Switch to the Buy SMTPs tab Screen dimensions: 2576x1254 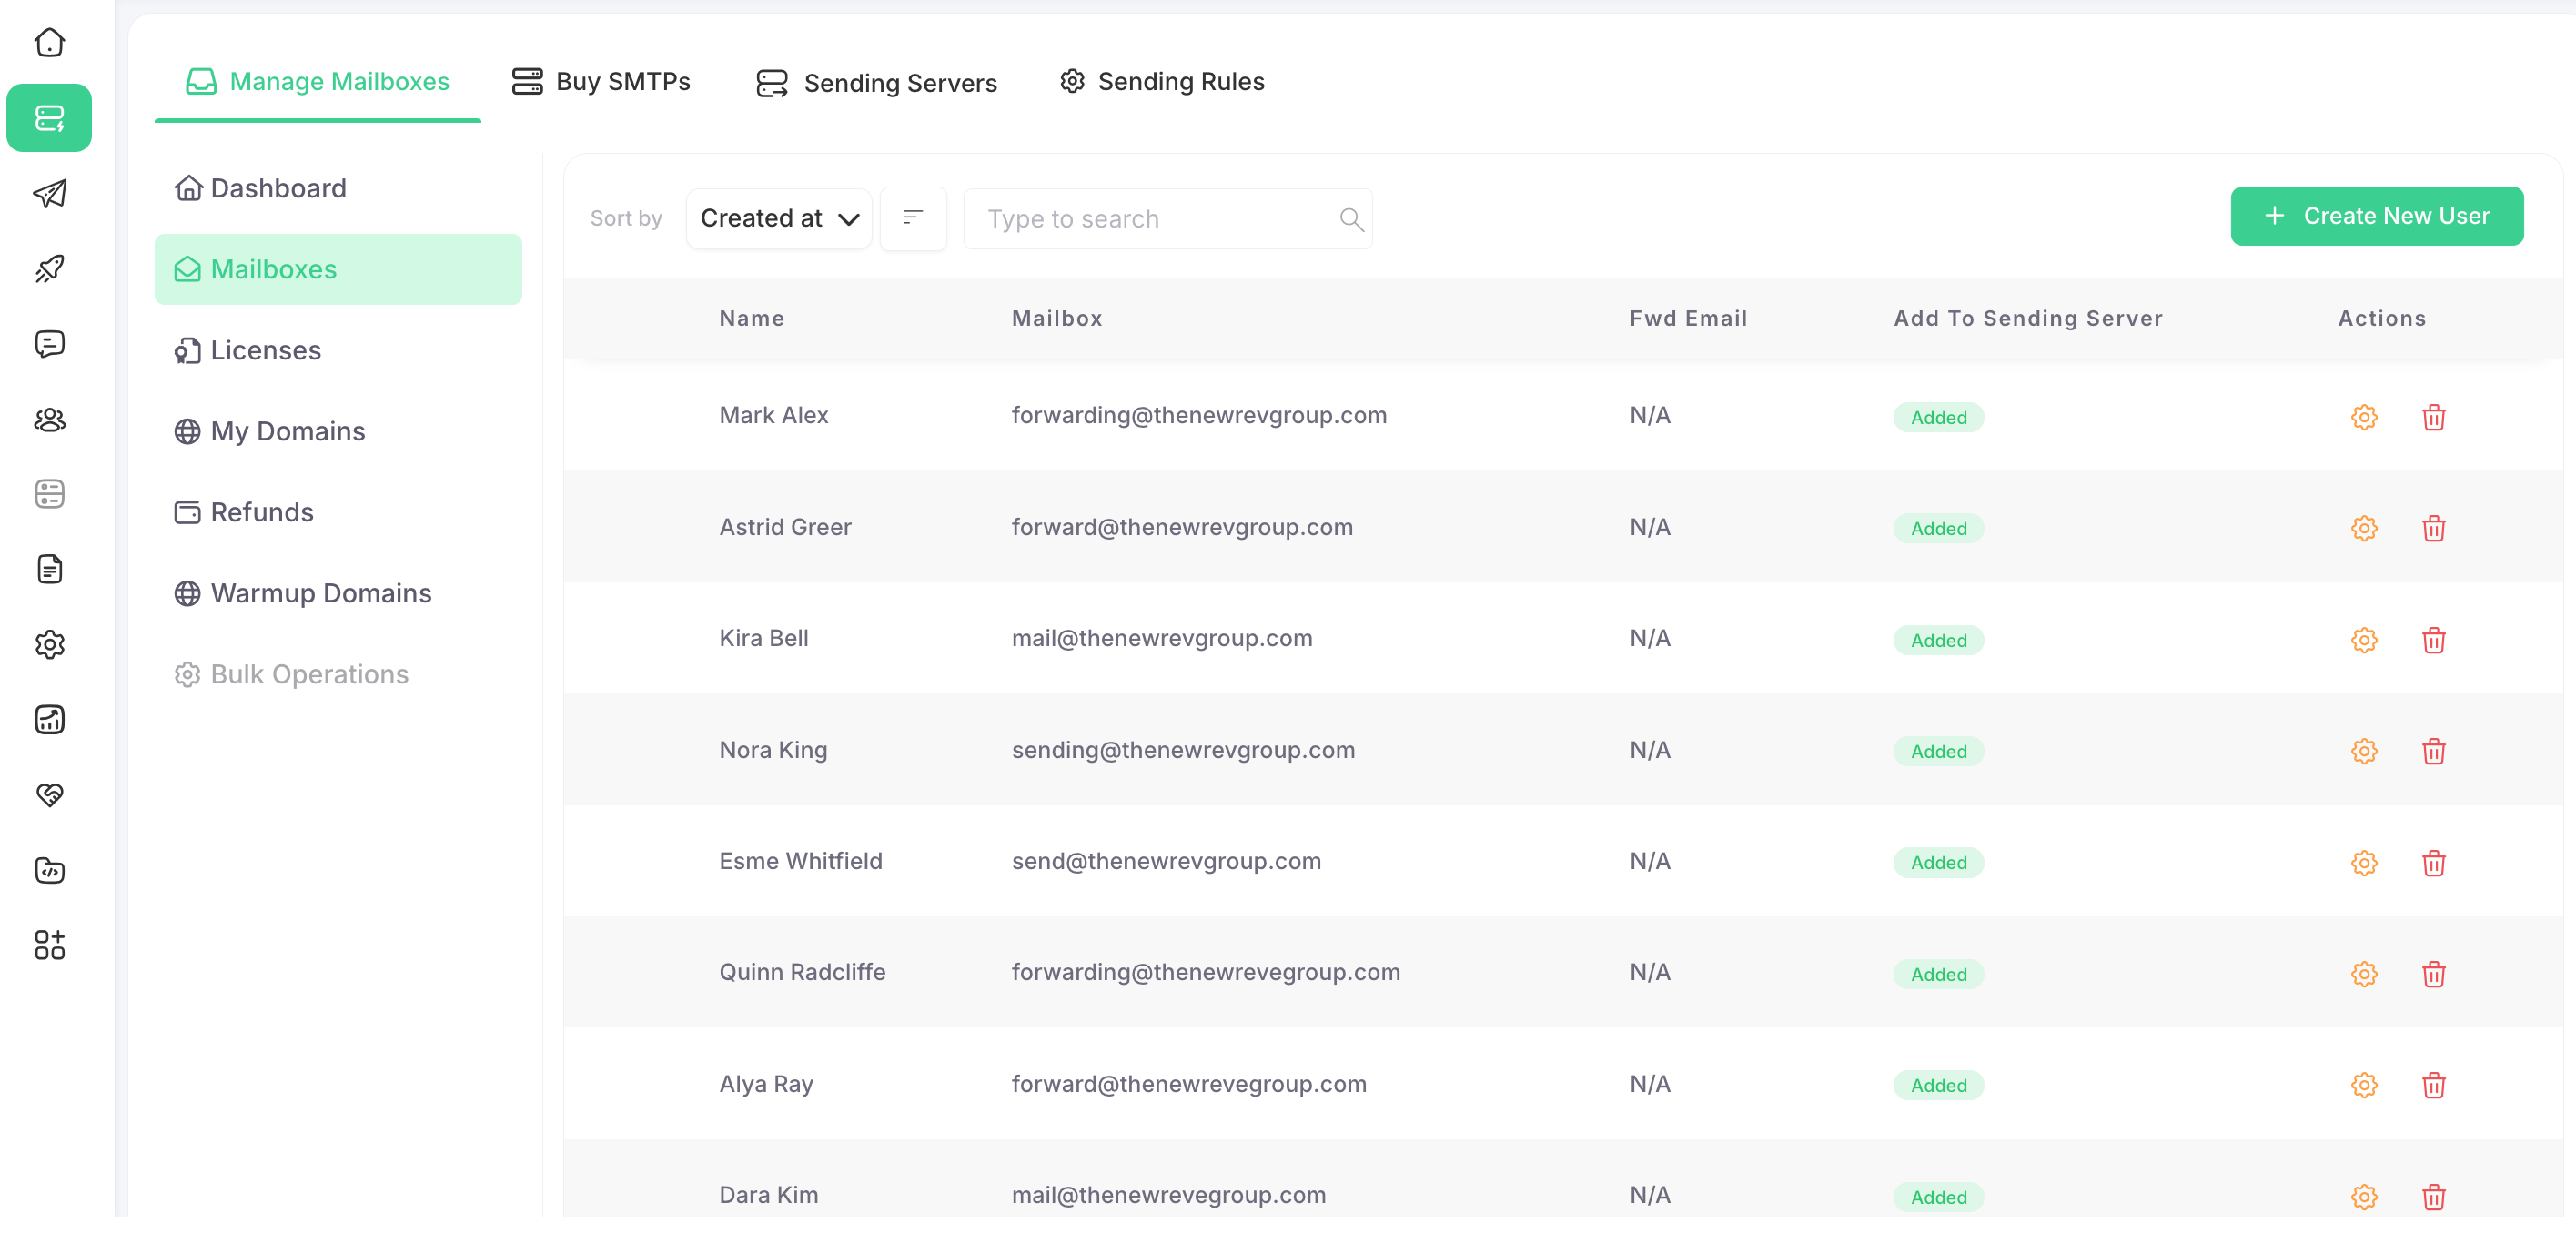(x=601, y=81)
